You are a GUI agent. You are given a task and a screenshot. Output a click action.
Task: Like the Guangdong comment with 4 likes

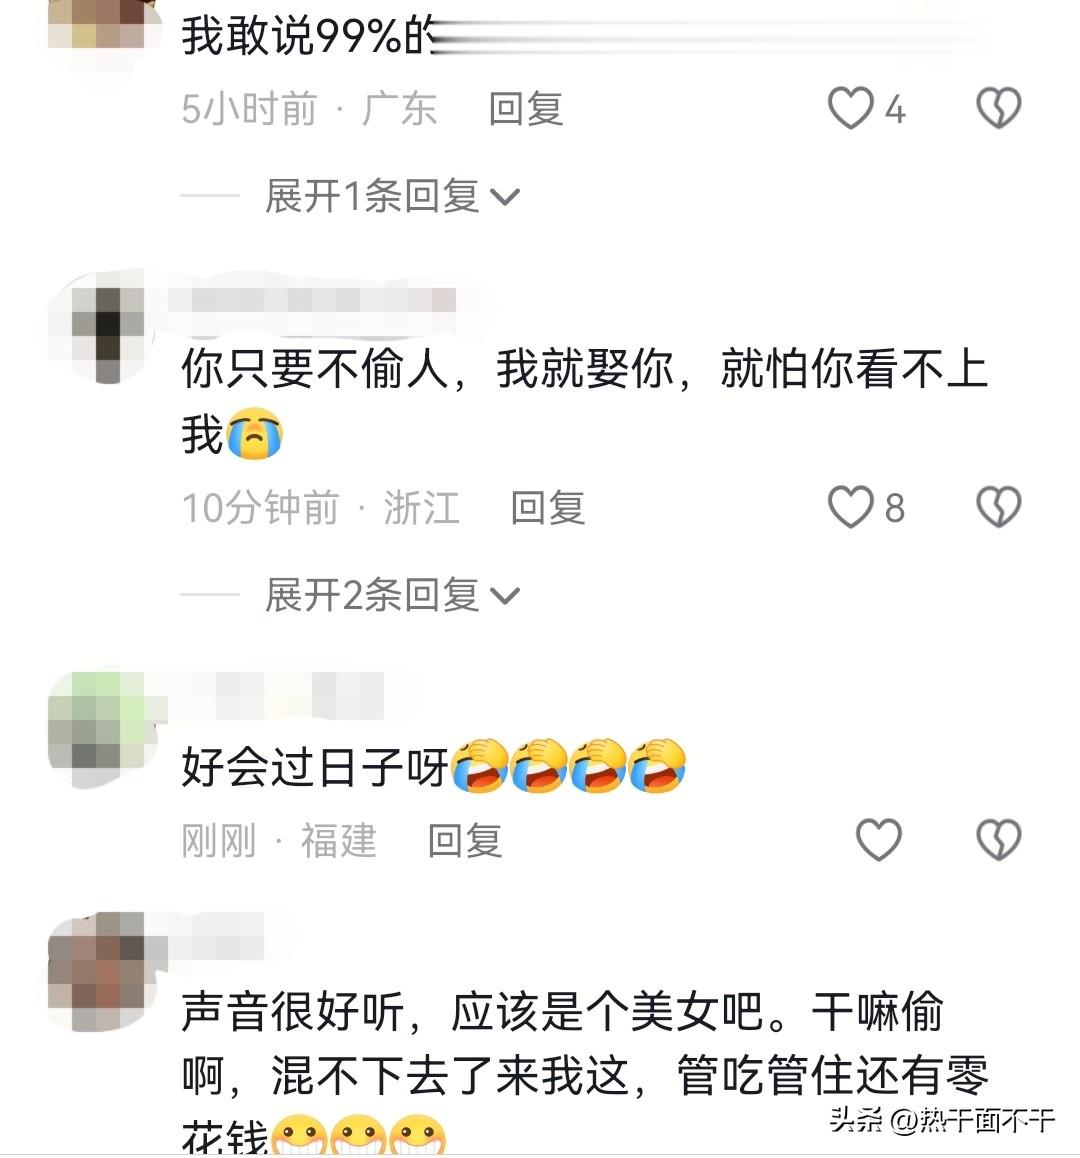(850, 108)
